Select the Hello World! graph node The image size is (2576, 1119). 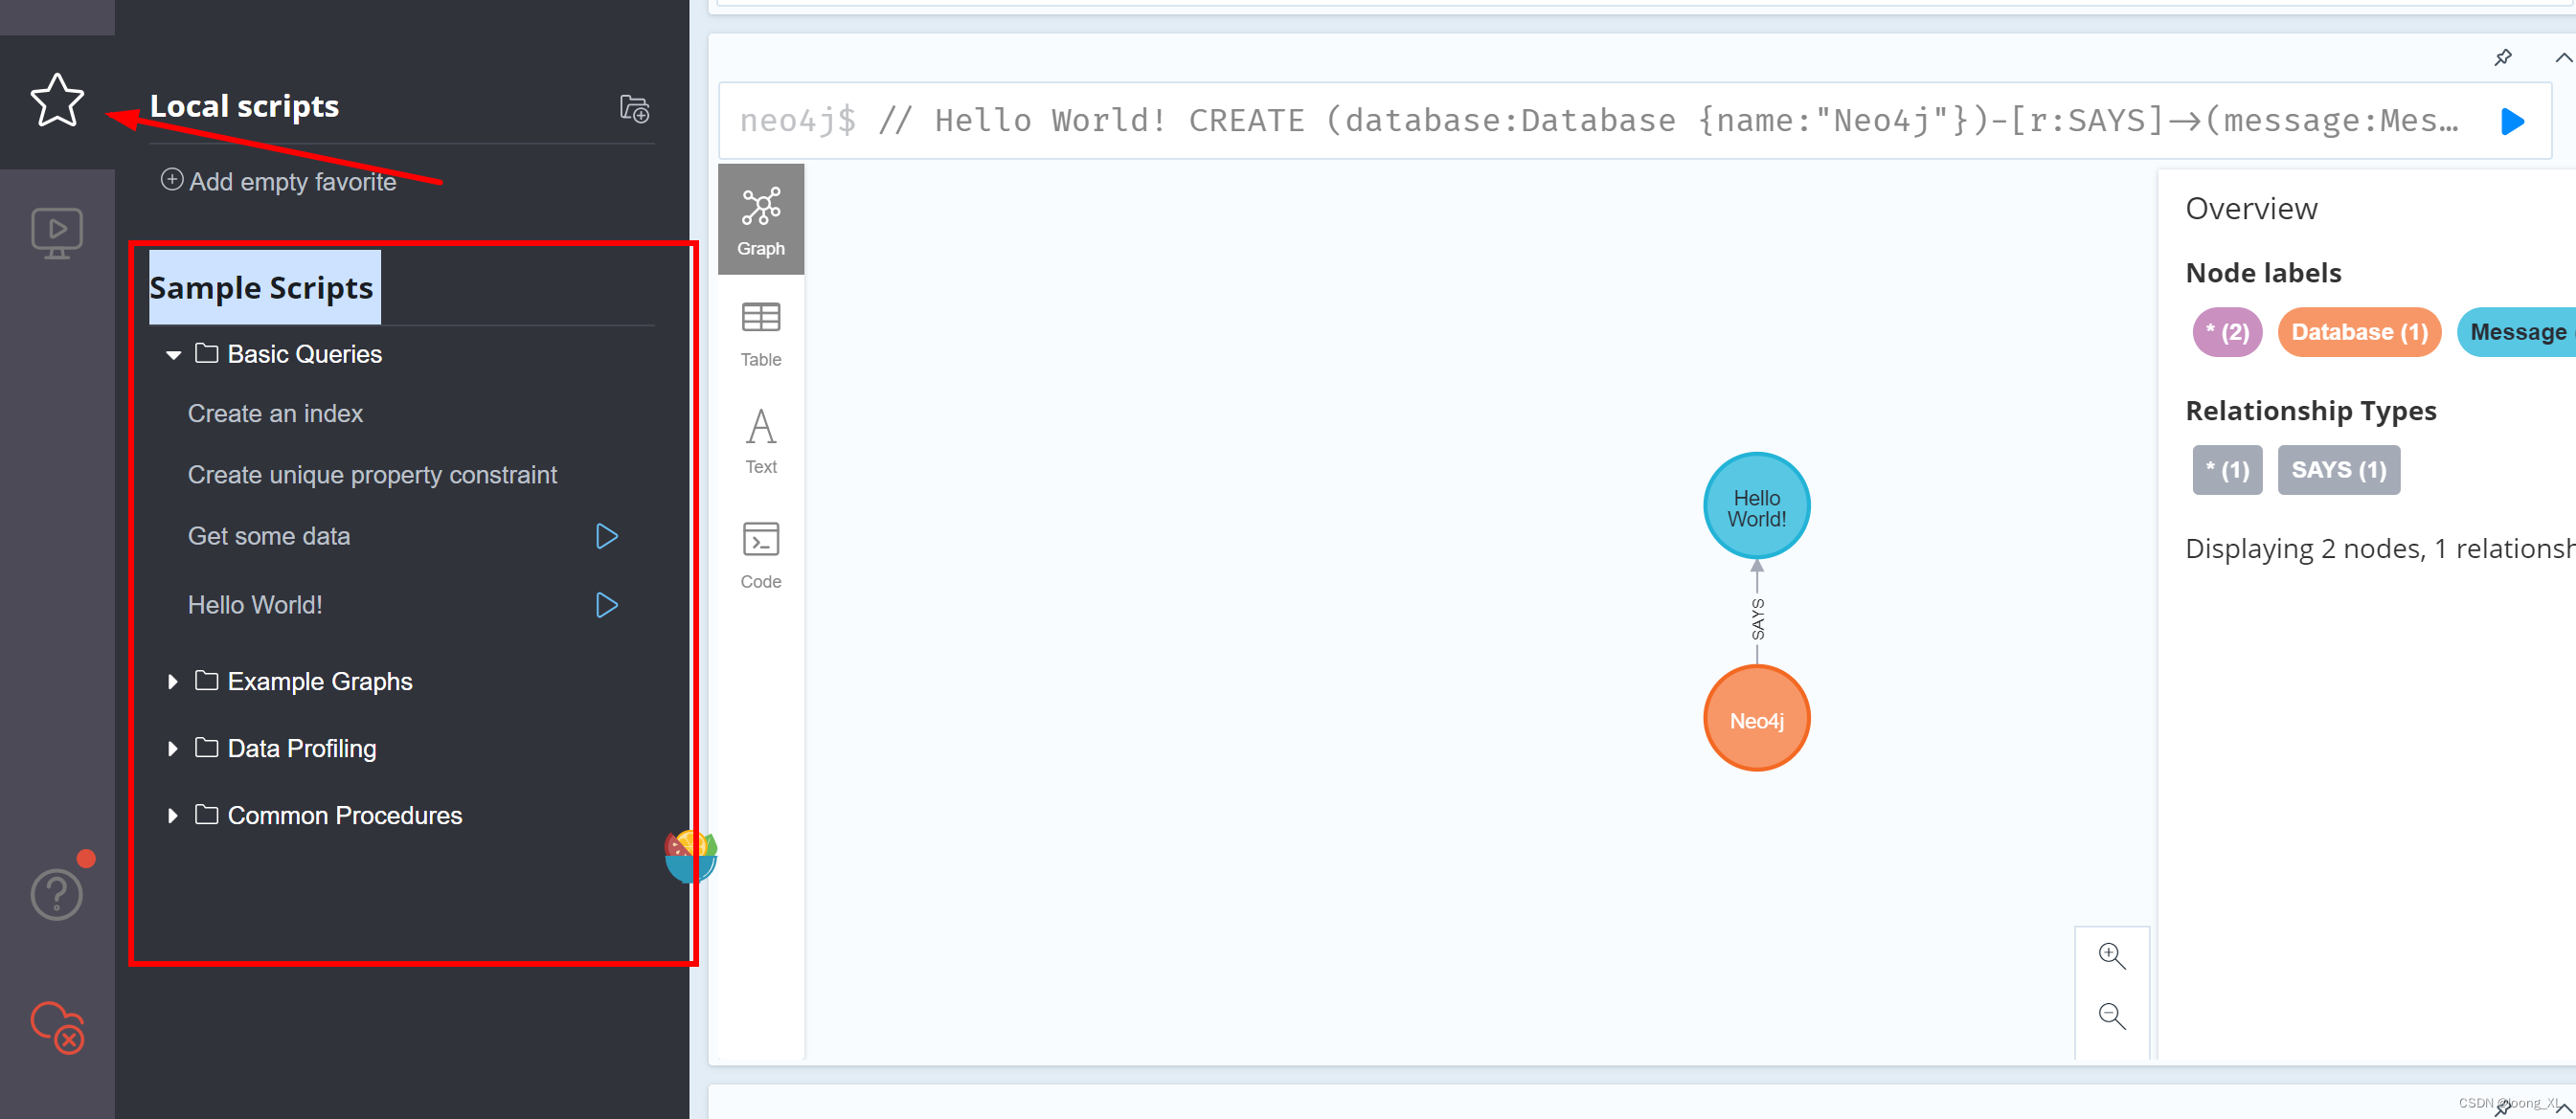click(1756, 508)
